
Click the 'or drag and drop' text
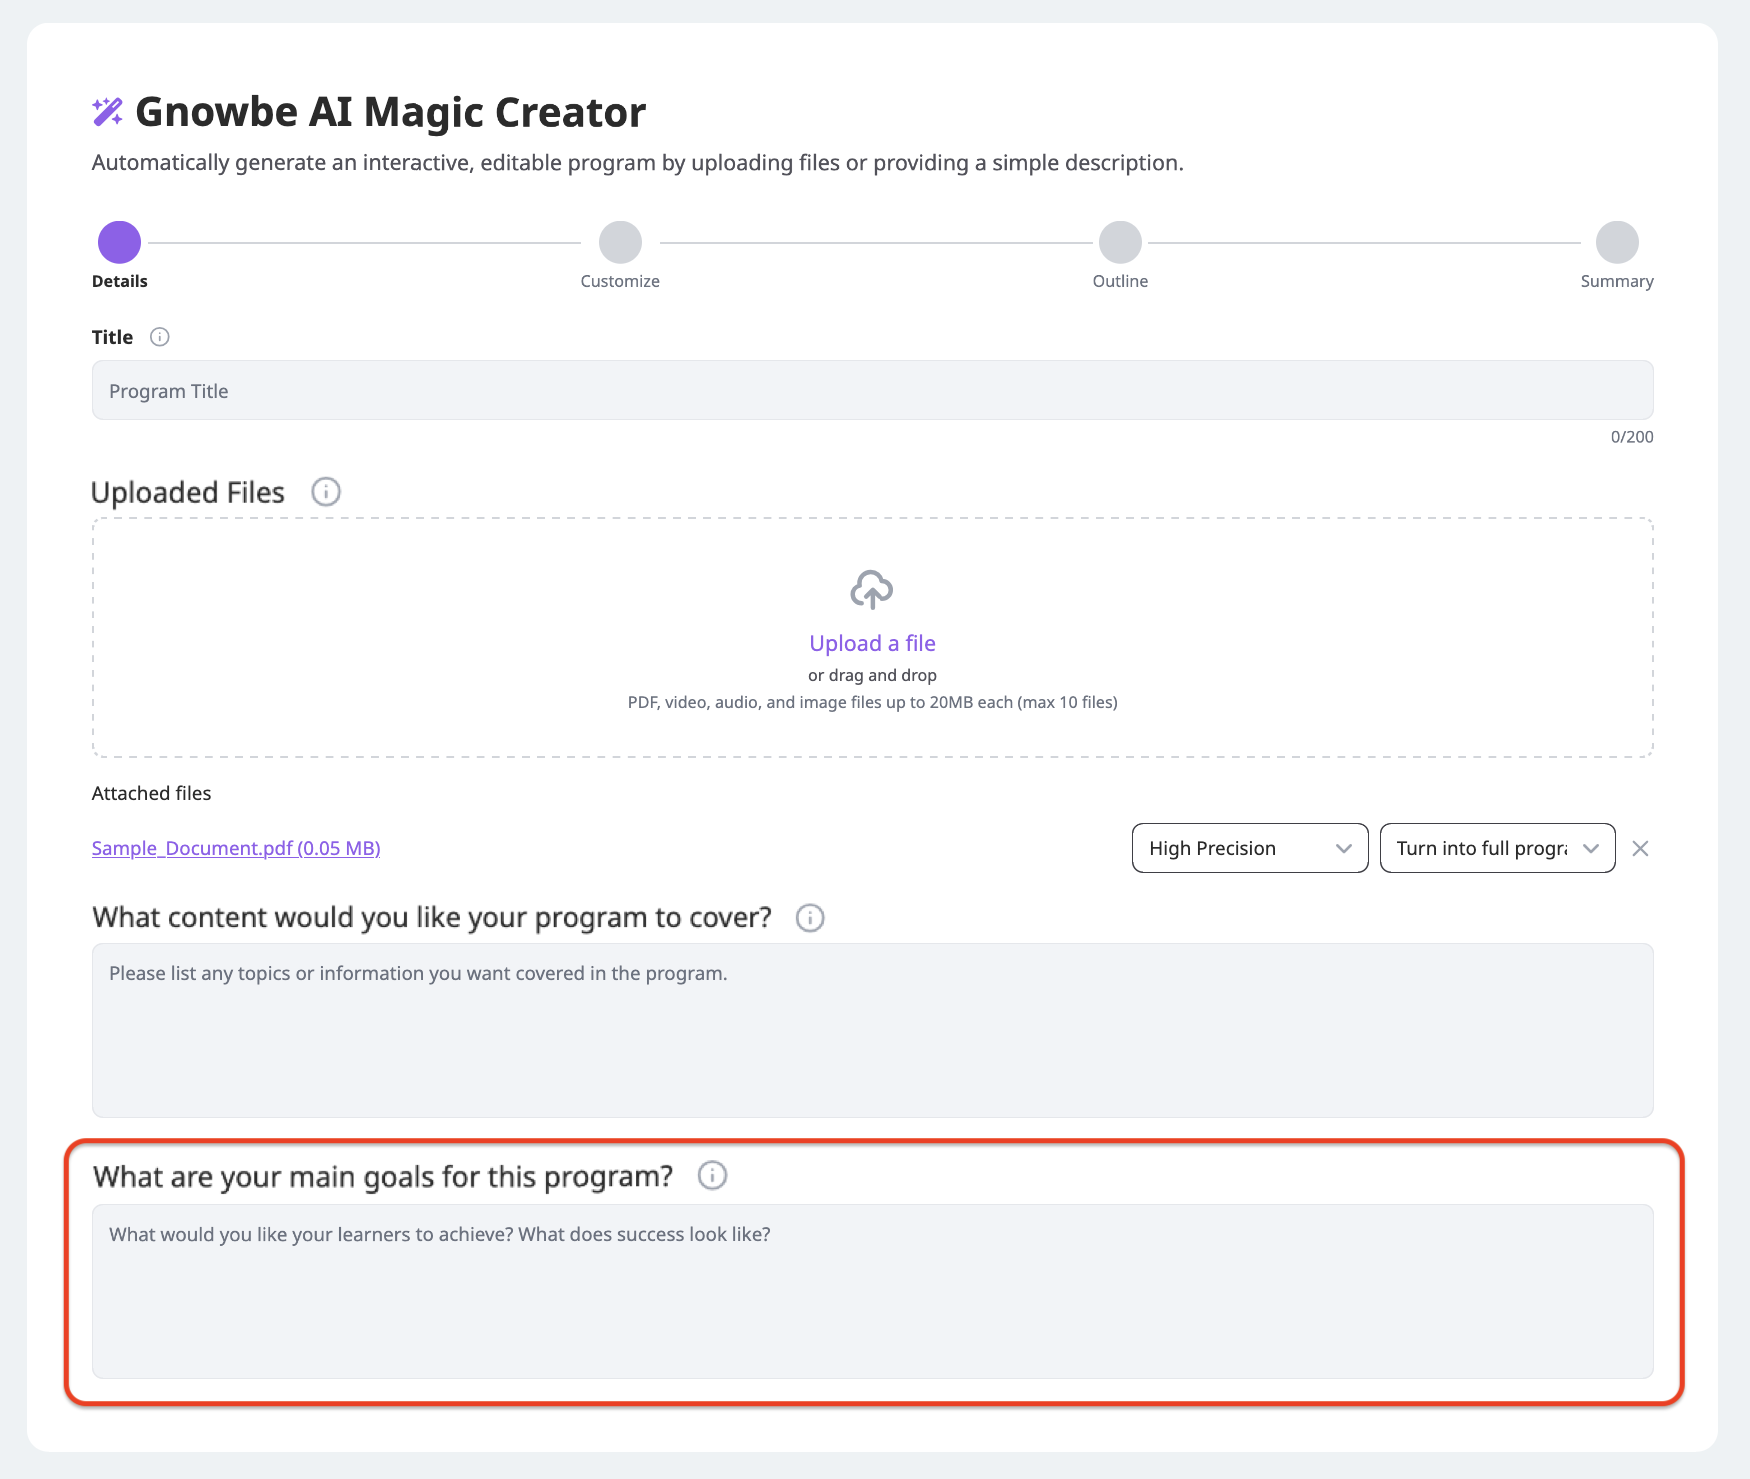pos(872,675)
